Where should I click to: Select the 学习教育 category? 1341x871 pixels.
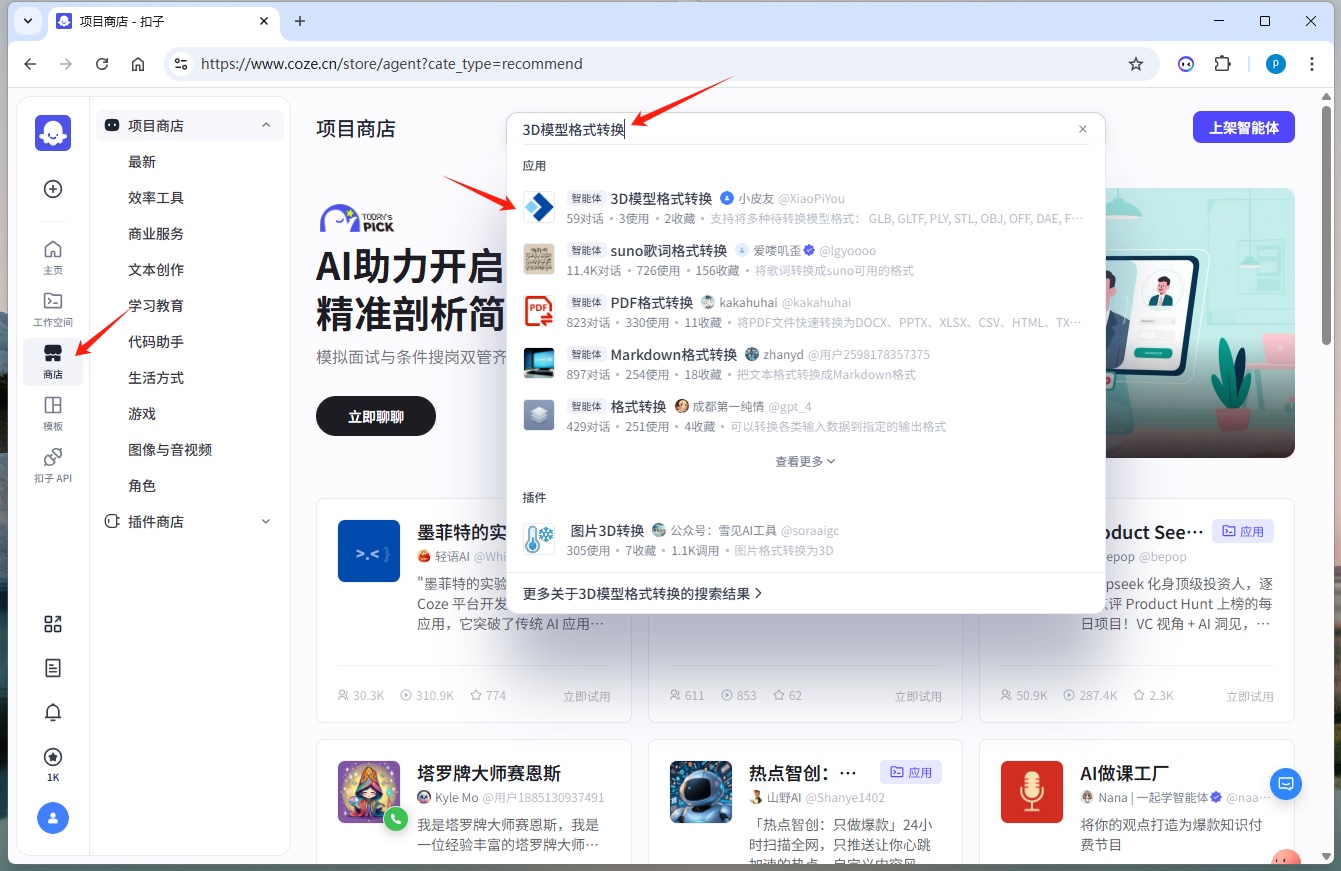tap(156, 306)
